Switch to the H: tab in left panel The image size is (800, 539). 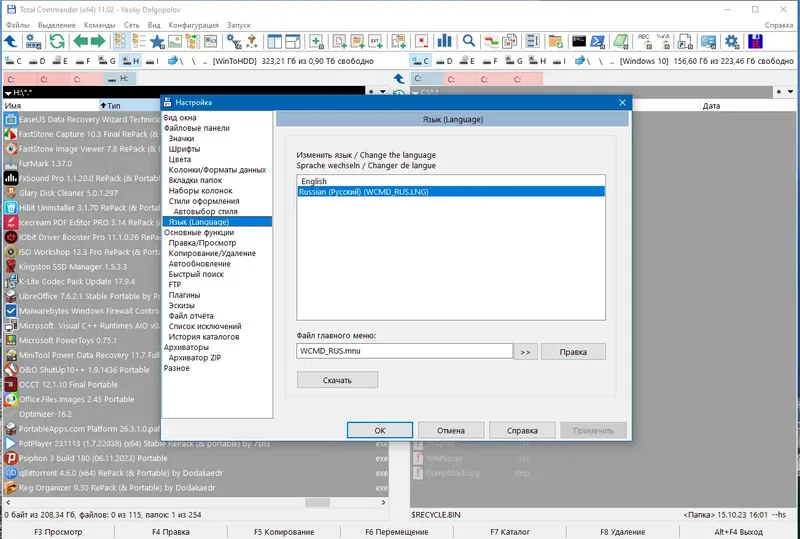coord(120,79)
